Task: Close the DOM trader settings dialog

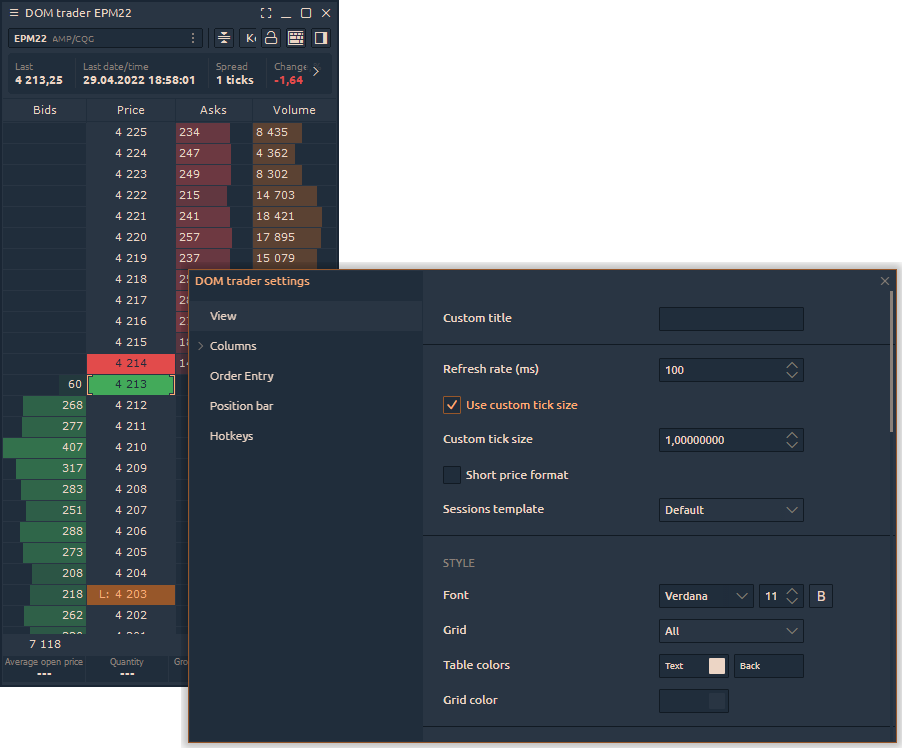Action: point(884,281)
